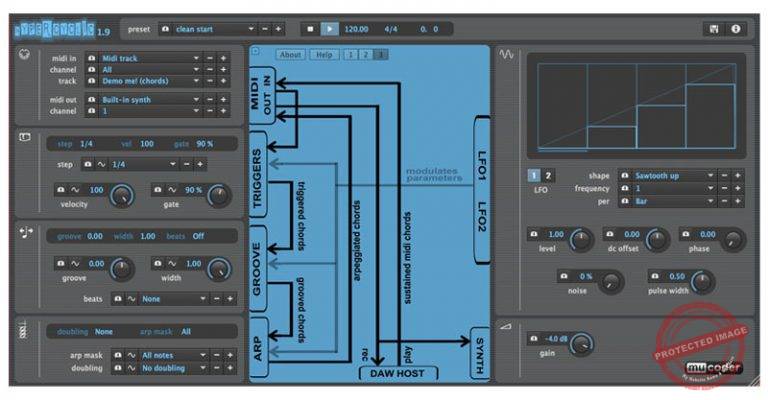Viewport: 768px width, 400px height.
Task: Click the modulation wave icon beside groove
Action: tap(75, 264)
